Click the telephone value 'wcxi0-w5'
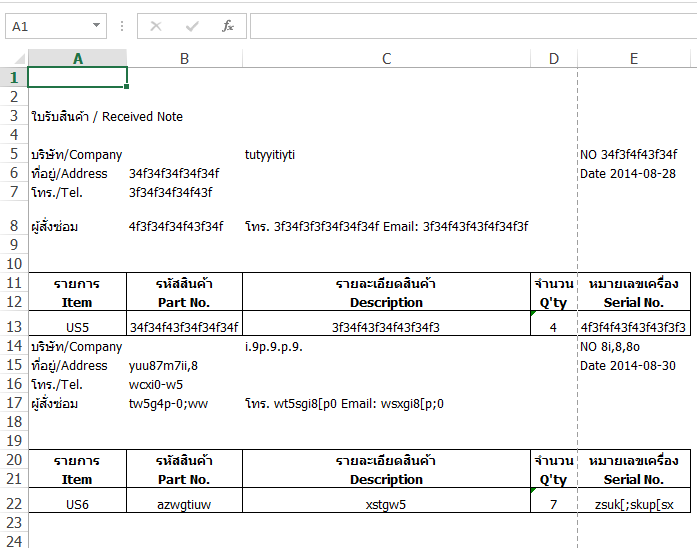The height and width of the screenshot is (548, 697). pyautogui.click(x=156, y=385)
